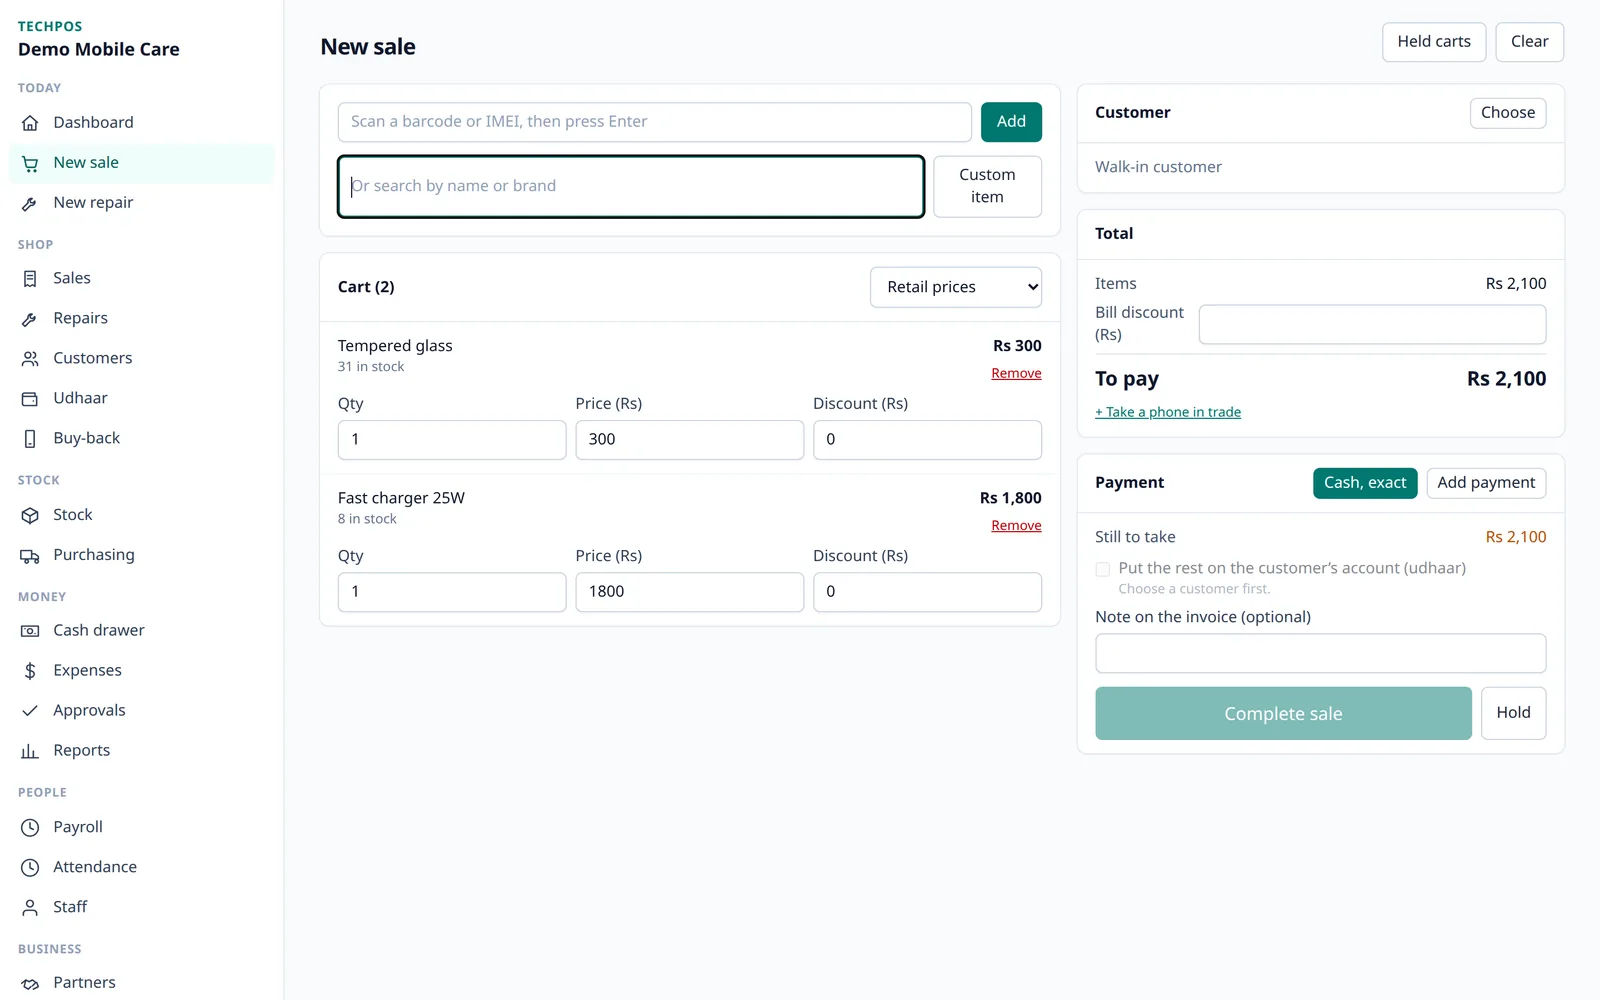Click Fast charger 25W Discount field
Screen dimensions: 1600x1000
coord(928,592)
